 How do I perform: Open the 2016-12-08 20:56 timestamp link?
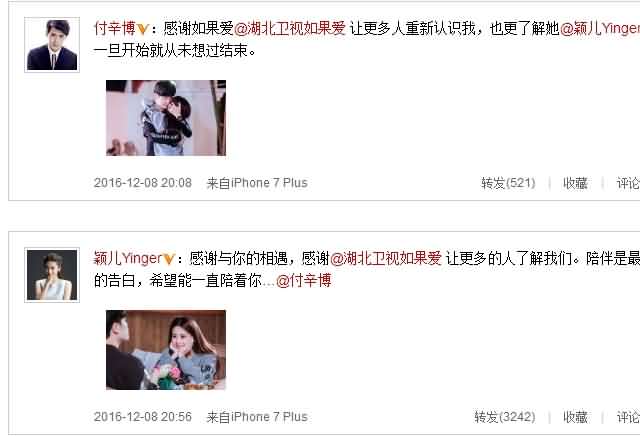[x=143, y=416]
